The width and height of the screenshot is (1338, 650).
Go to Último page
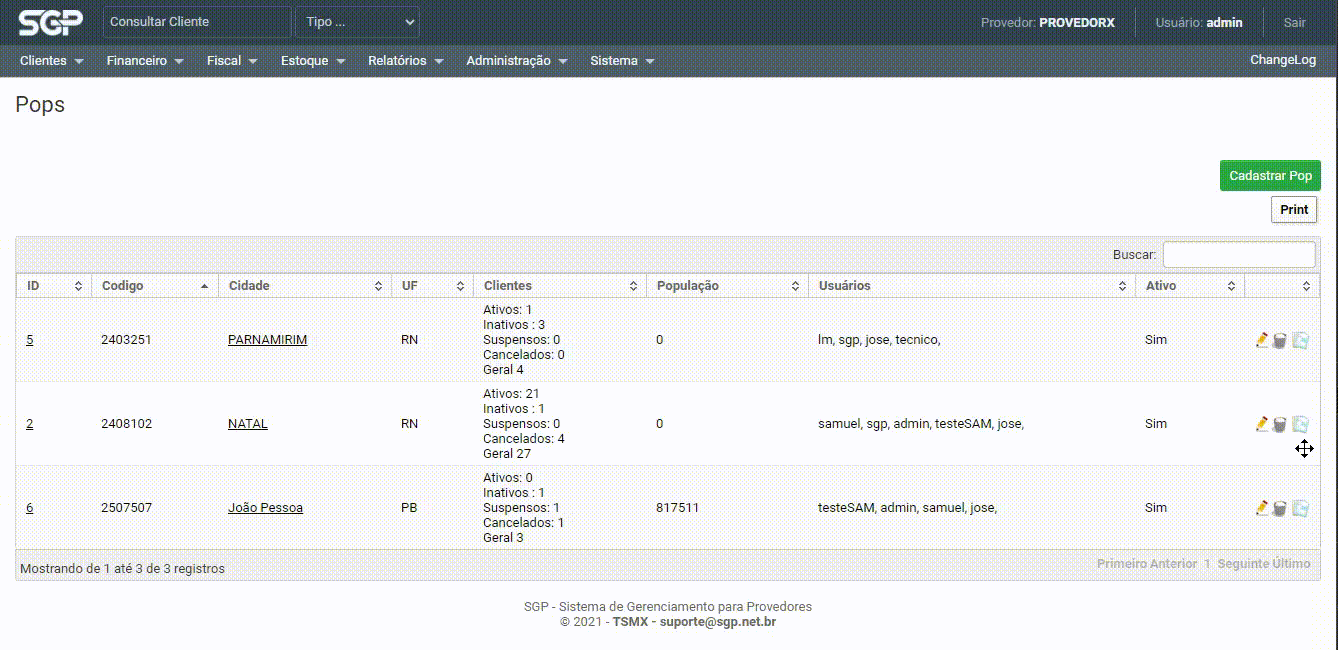coord(1292,564)
